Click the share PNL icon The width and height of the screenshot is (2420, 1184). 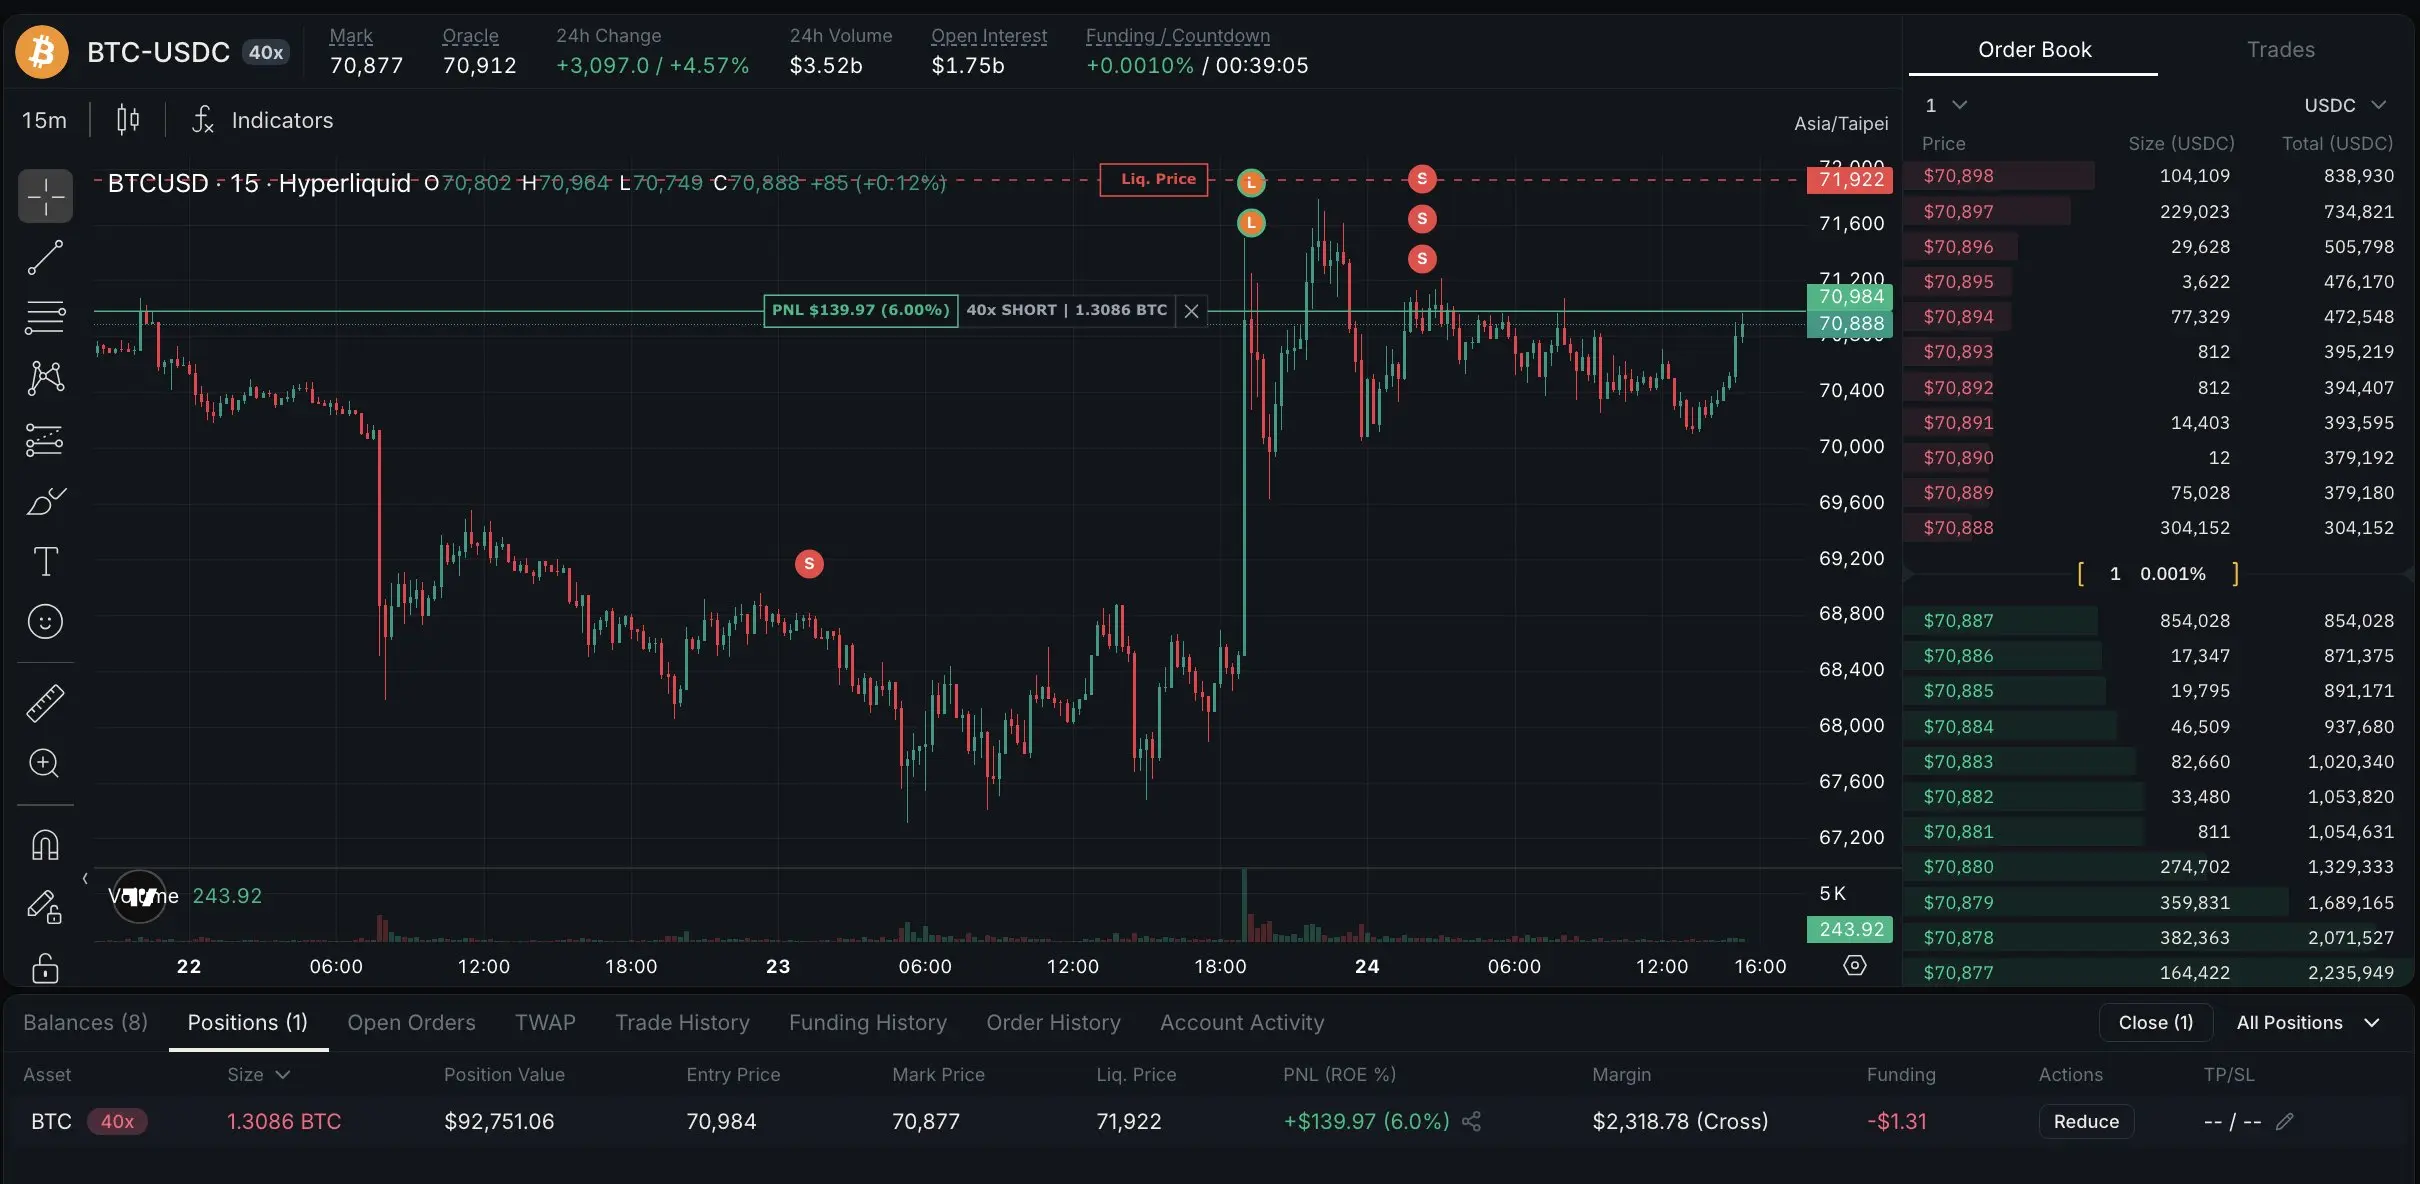[1471, 1122]
